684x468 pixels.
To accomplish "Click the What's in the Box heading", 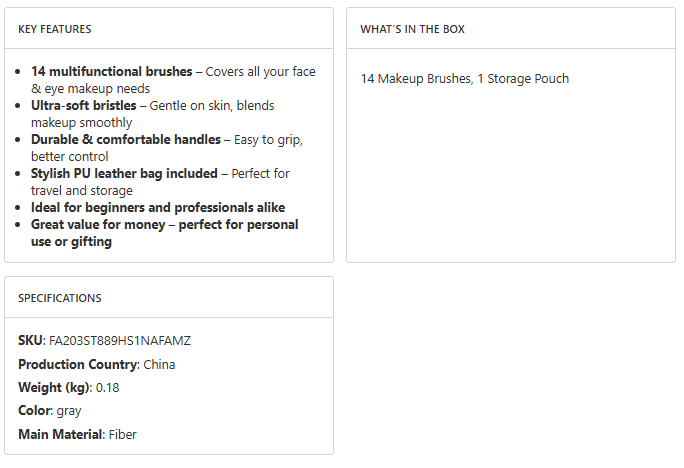I will coord(412,29).
